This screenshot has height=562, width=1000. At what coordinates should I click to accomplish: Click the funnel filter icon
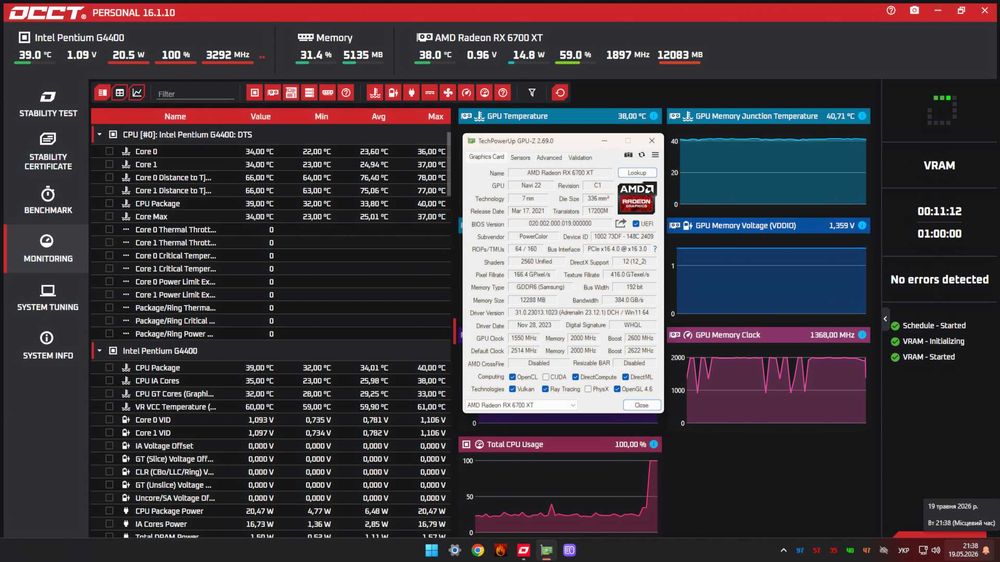[532, 93]
